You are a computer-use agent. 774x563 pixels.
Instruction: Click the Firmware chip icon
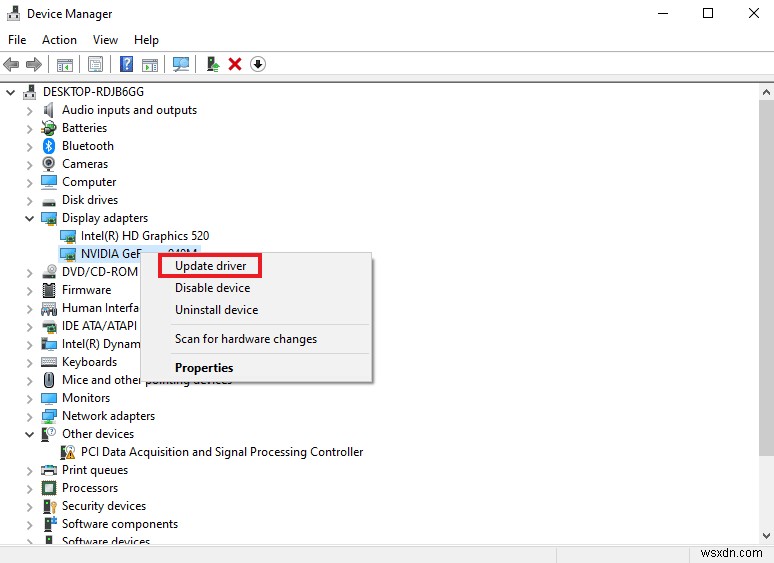point(49,290)
